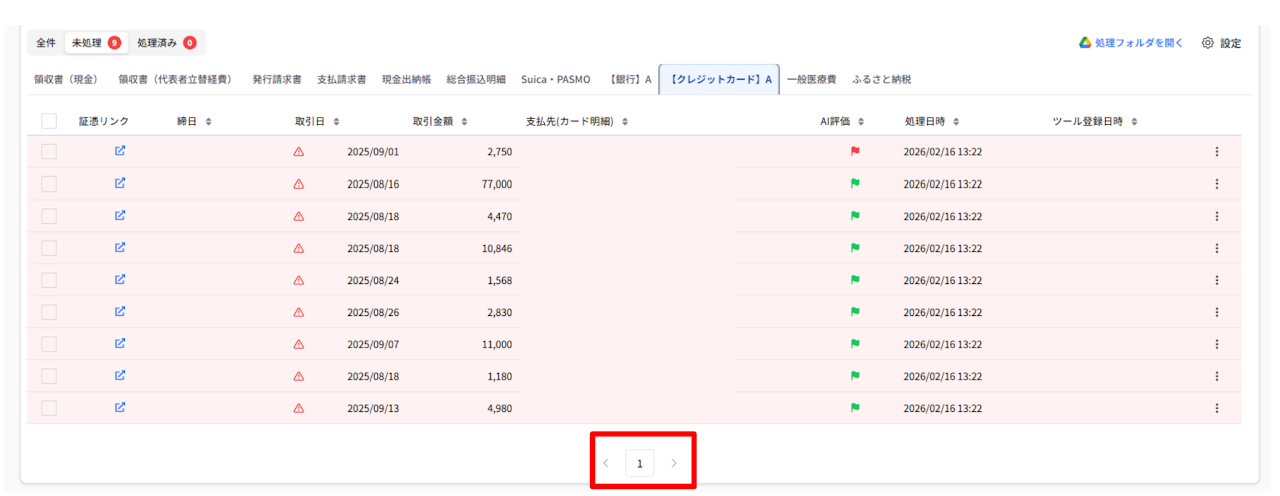Image resolution: width=1280 pixels, height=496 pixels.
Task: Open voucher link for the 2,830 row
Action: point(120,311)
